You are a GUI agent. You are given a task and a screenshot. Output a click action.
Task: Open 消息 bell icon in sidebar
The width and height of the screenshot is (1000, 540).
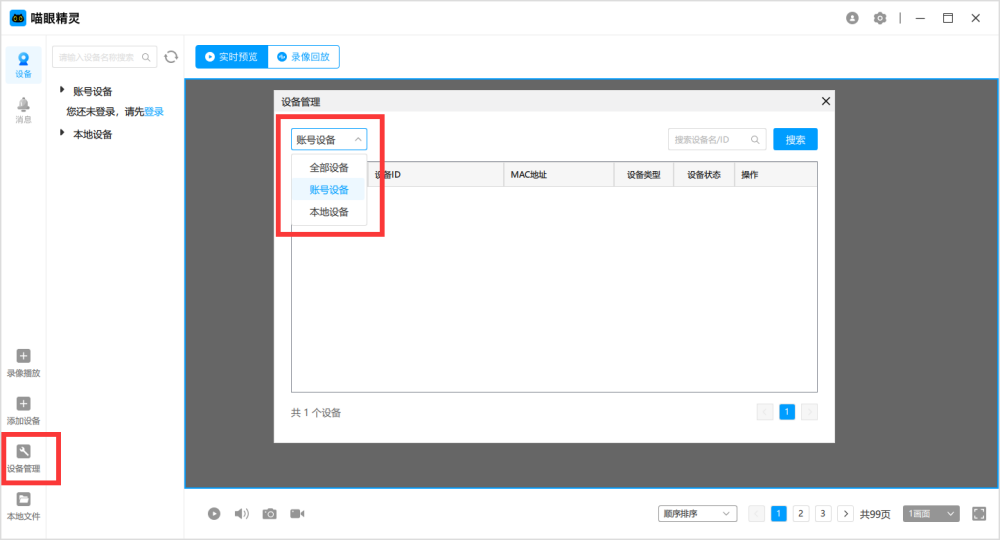pos(23,105)
